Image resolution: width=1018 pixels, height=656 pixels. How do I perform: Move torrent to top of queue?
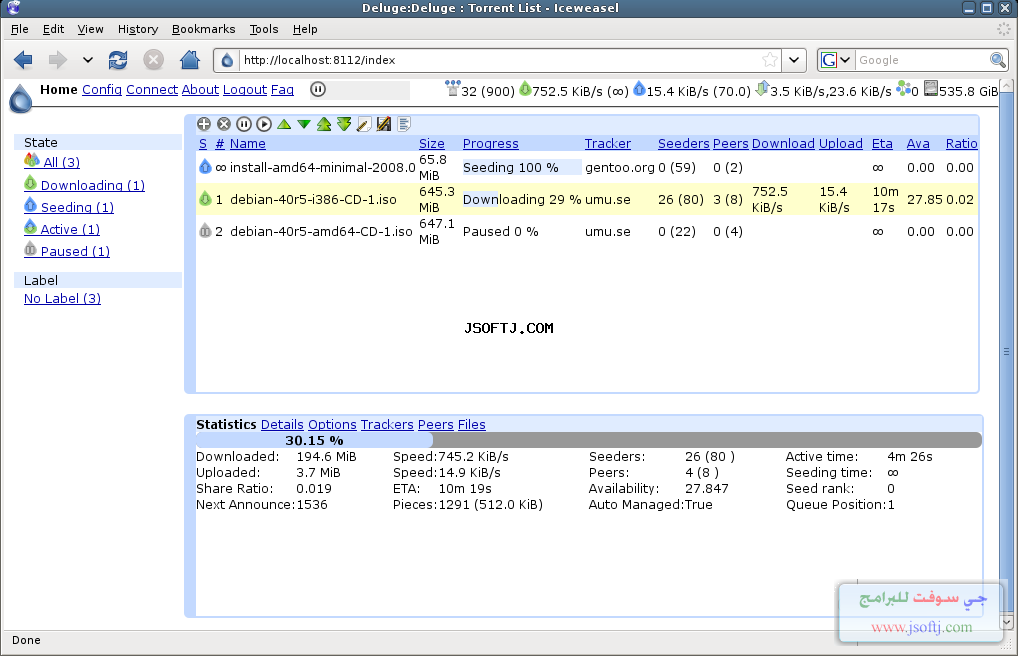[324, 124]
